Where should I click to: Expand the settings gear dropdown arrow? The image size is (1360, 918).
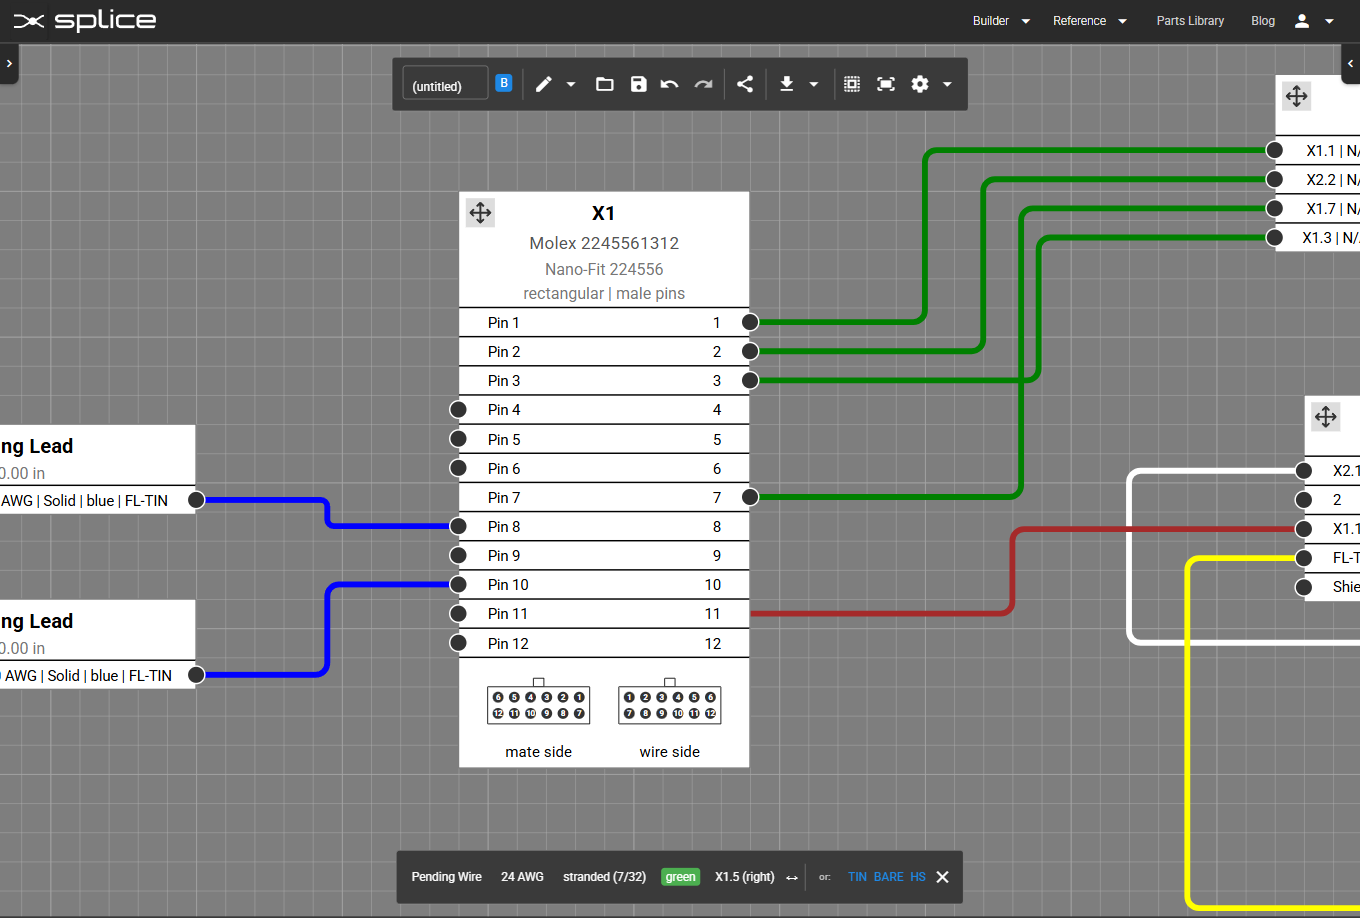pyautogui.click(x=947, y=85)
